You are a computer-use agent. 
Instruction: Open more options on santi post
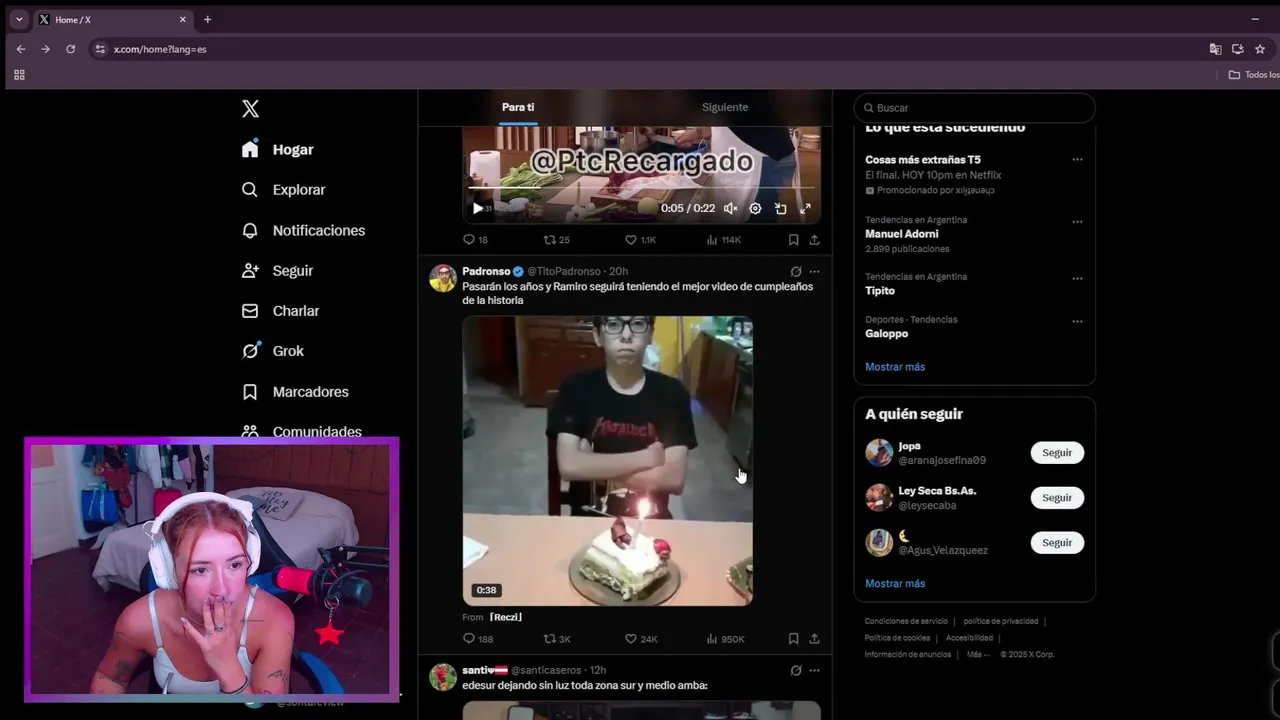tap(814, 670)
